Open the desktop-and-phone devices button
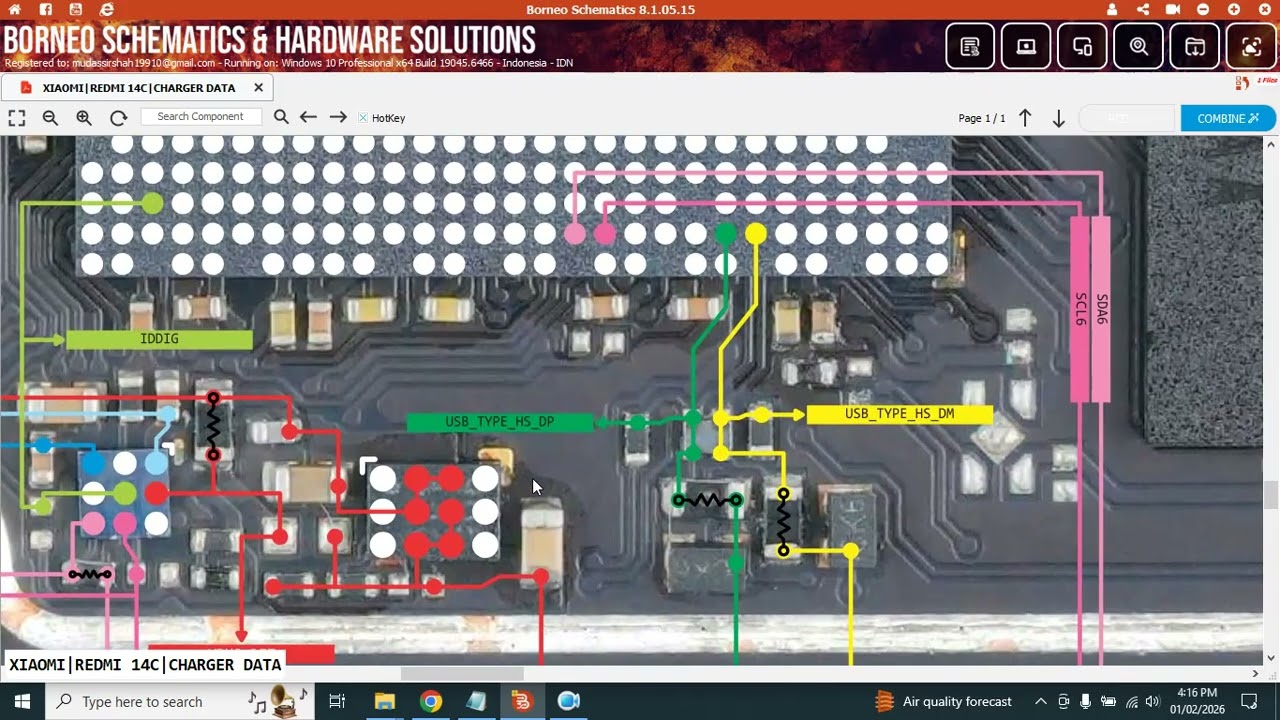Image resolution: width=1280 pixels, height=720 pixels. 1082,46
